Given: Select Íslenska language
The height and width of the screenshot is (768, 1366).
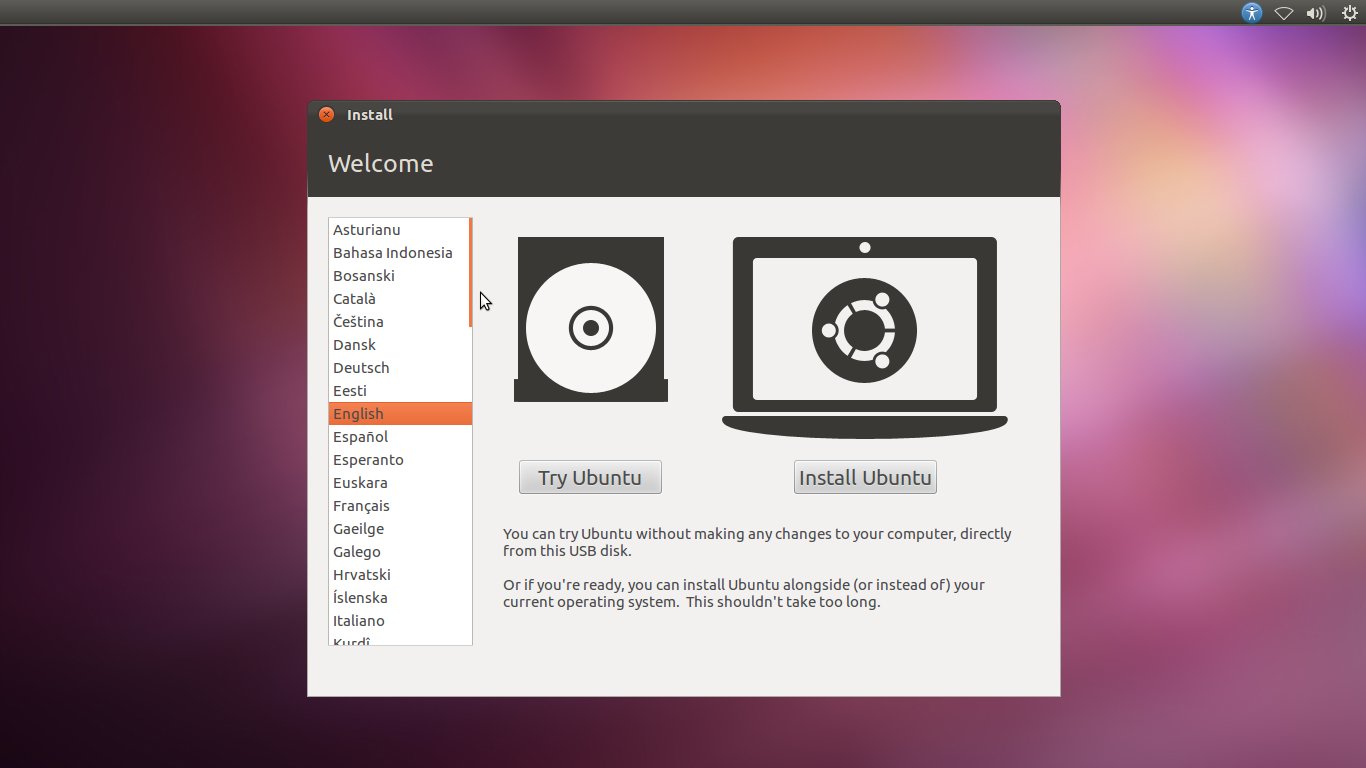Looking at the screenshot, I should tap(400, 598).
